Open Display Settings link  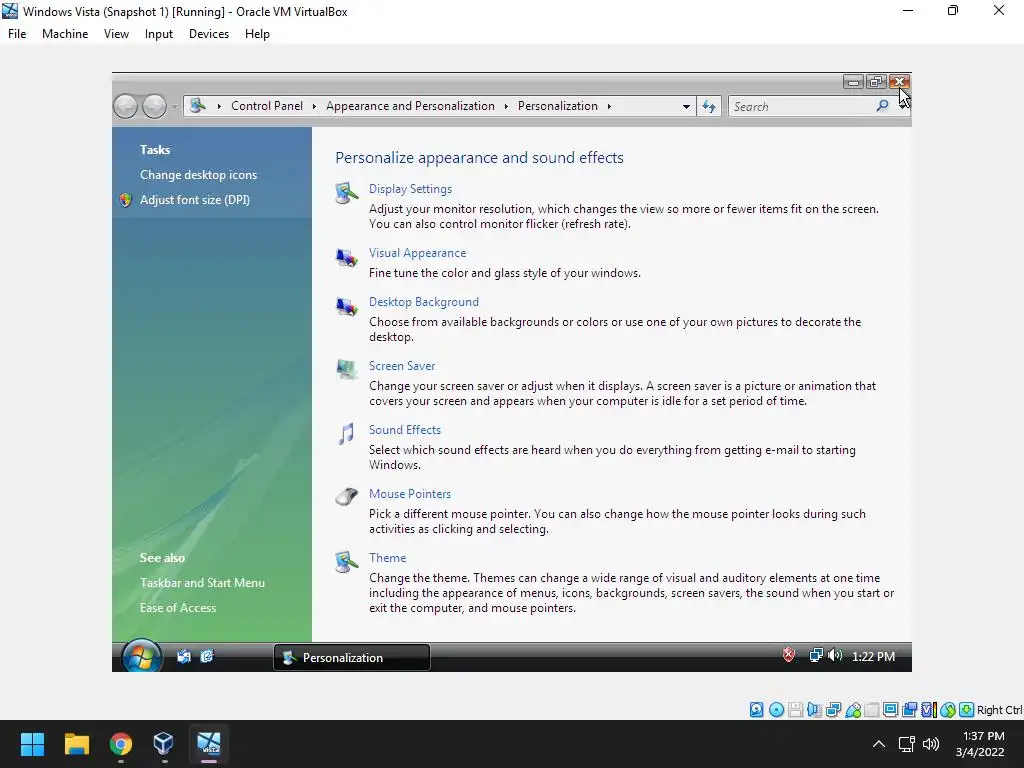(x=410, y=189)
